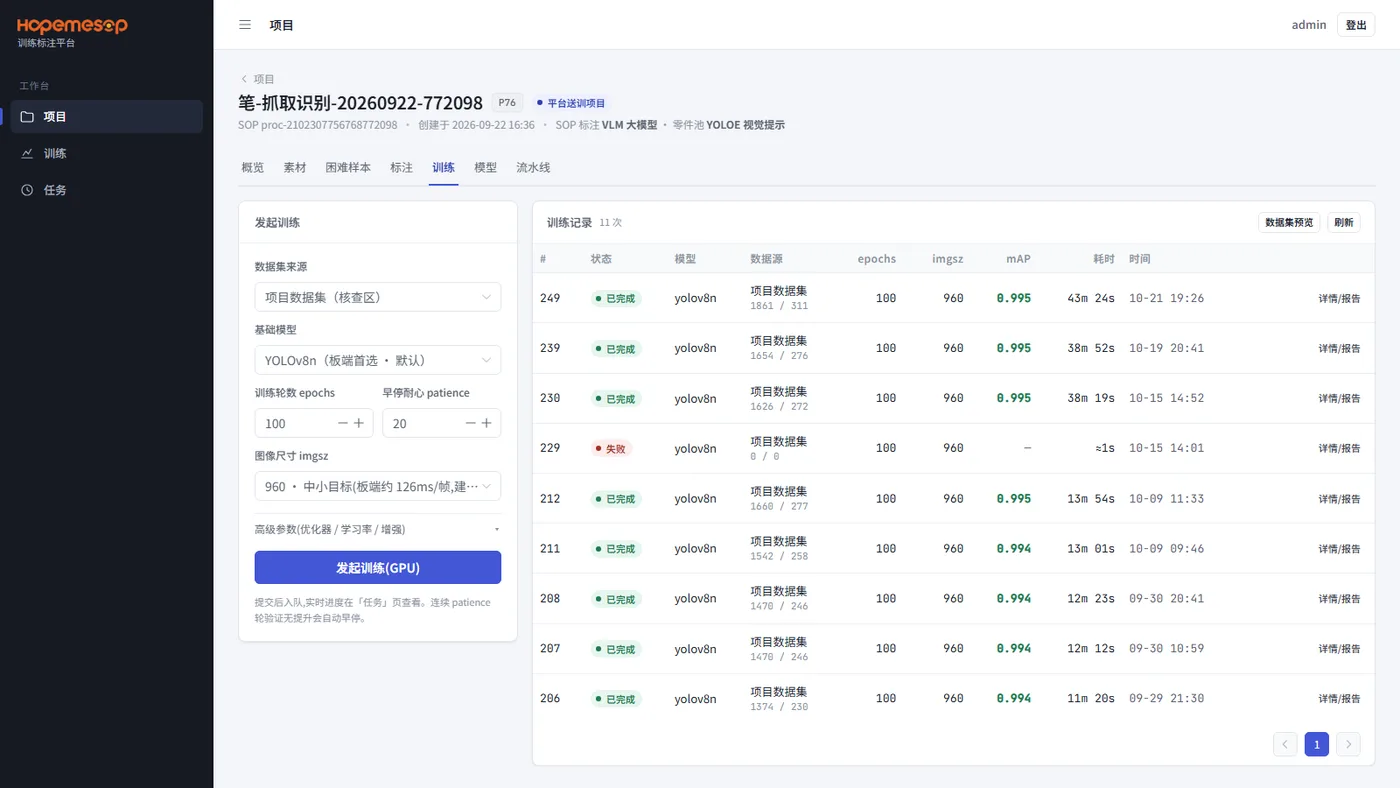Click the P76 project tag
1400x788 pixels.
coord(507,103)
